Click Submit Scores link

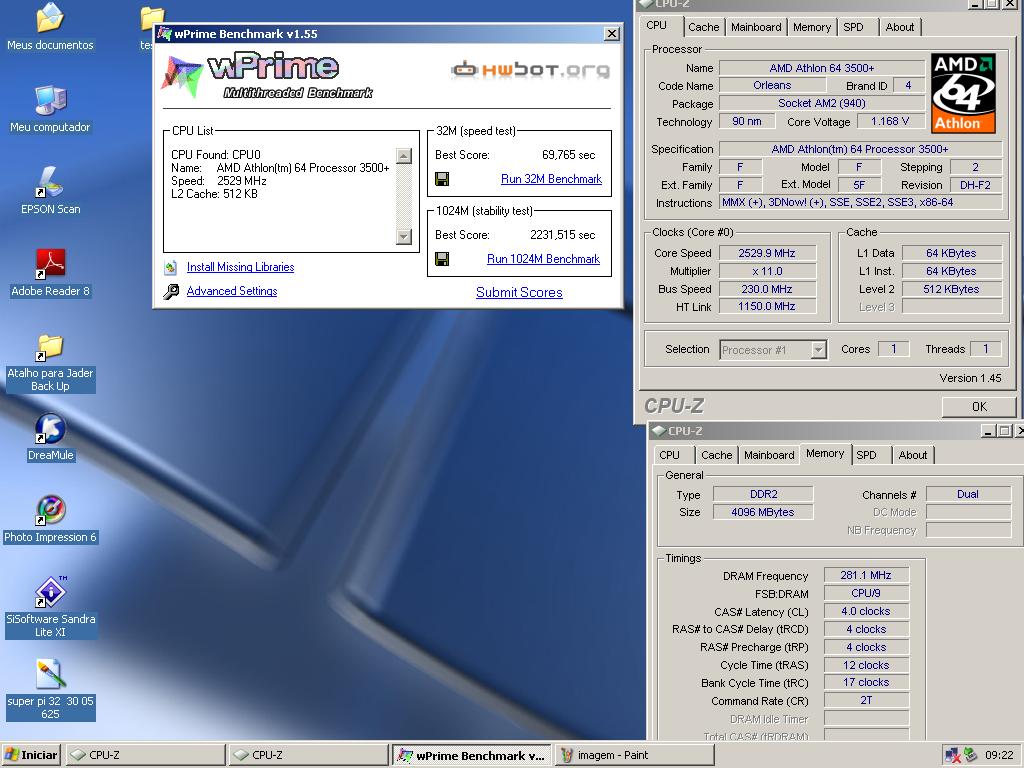(x=519, y=293)
